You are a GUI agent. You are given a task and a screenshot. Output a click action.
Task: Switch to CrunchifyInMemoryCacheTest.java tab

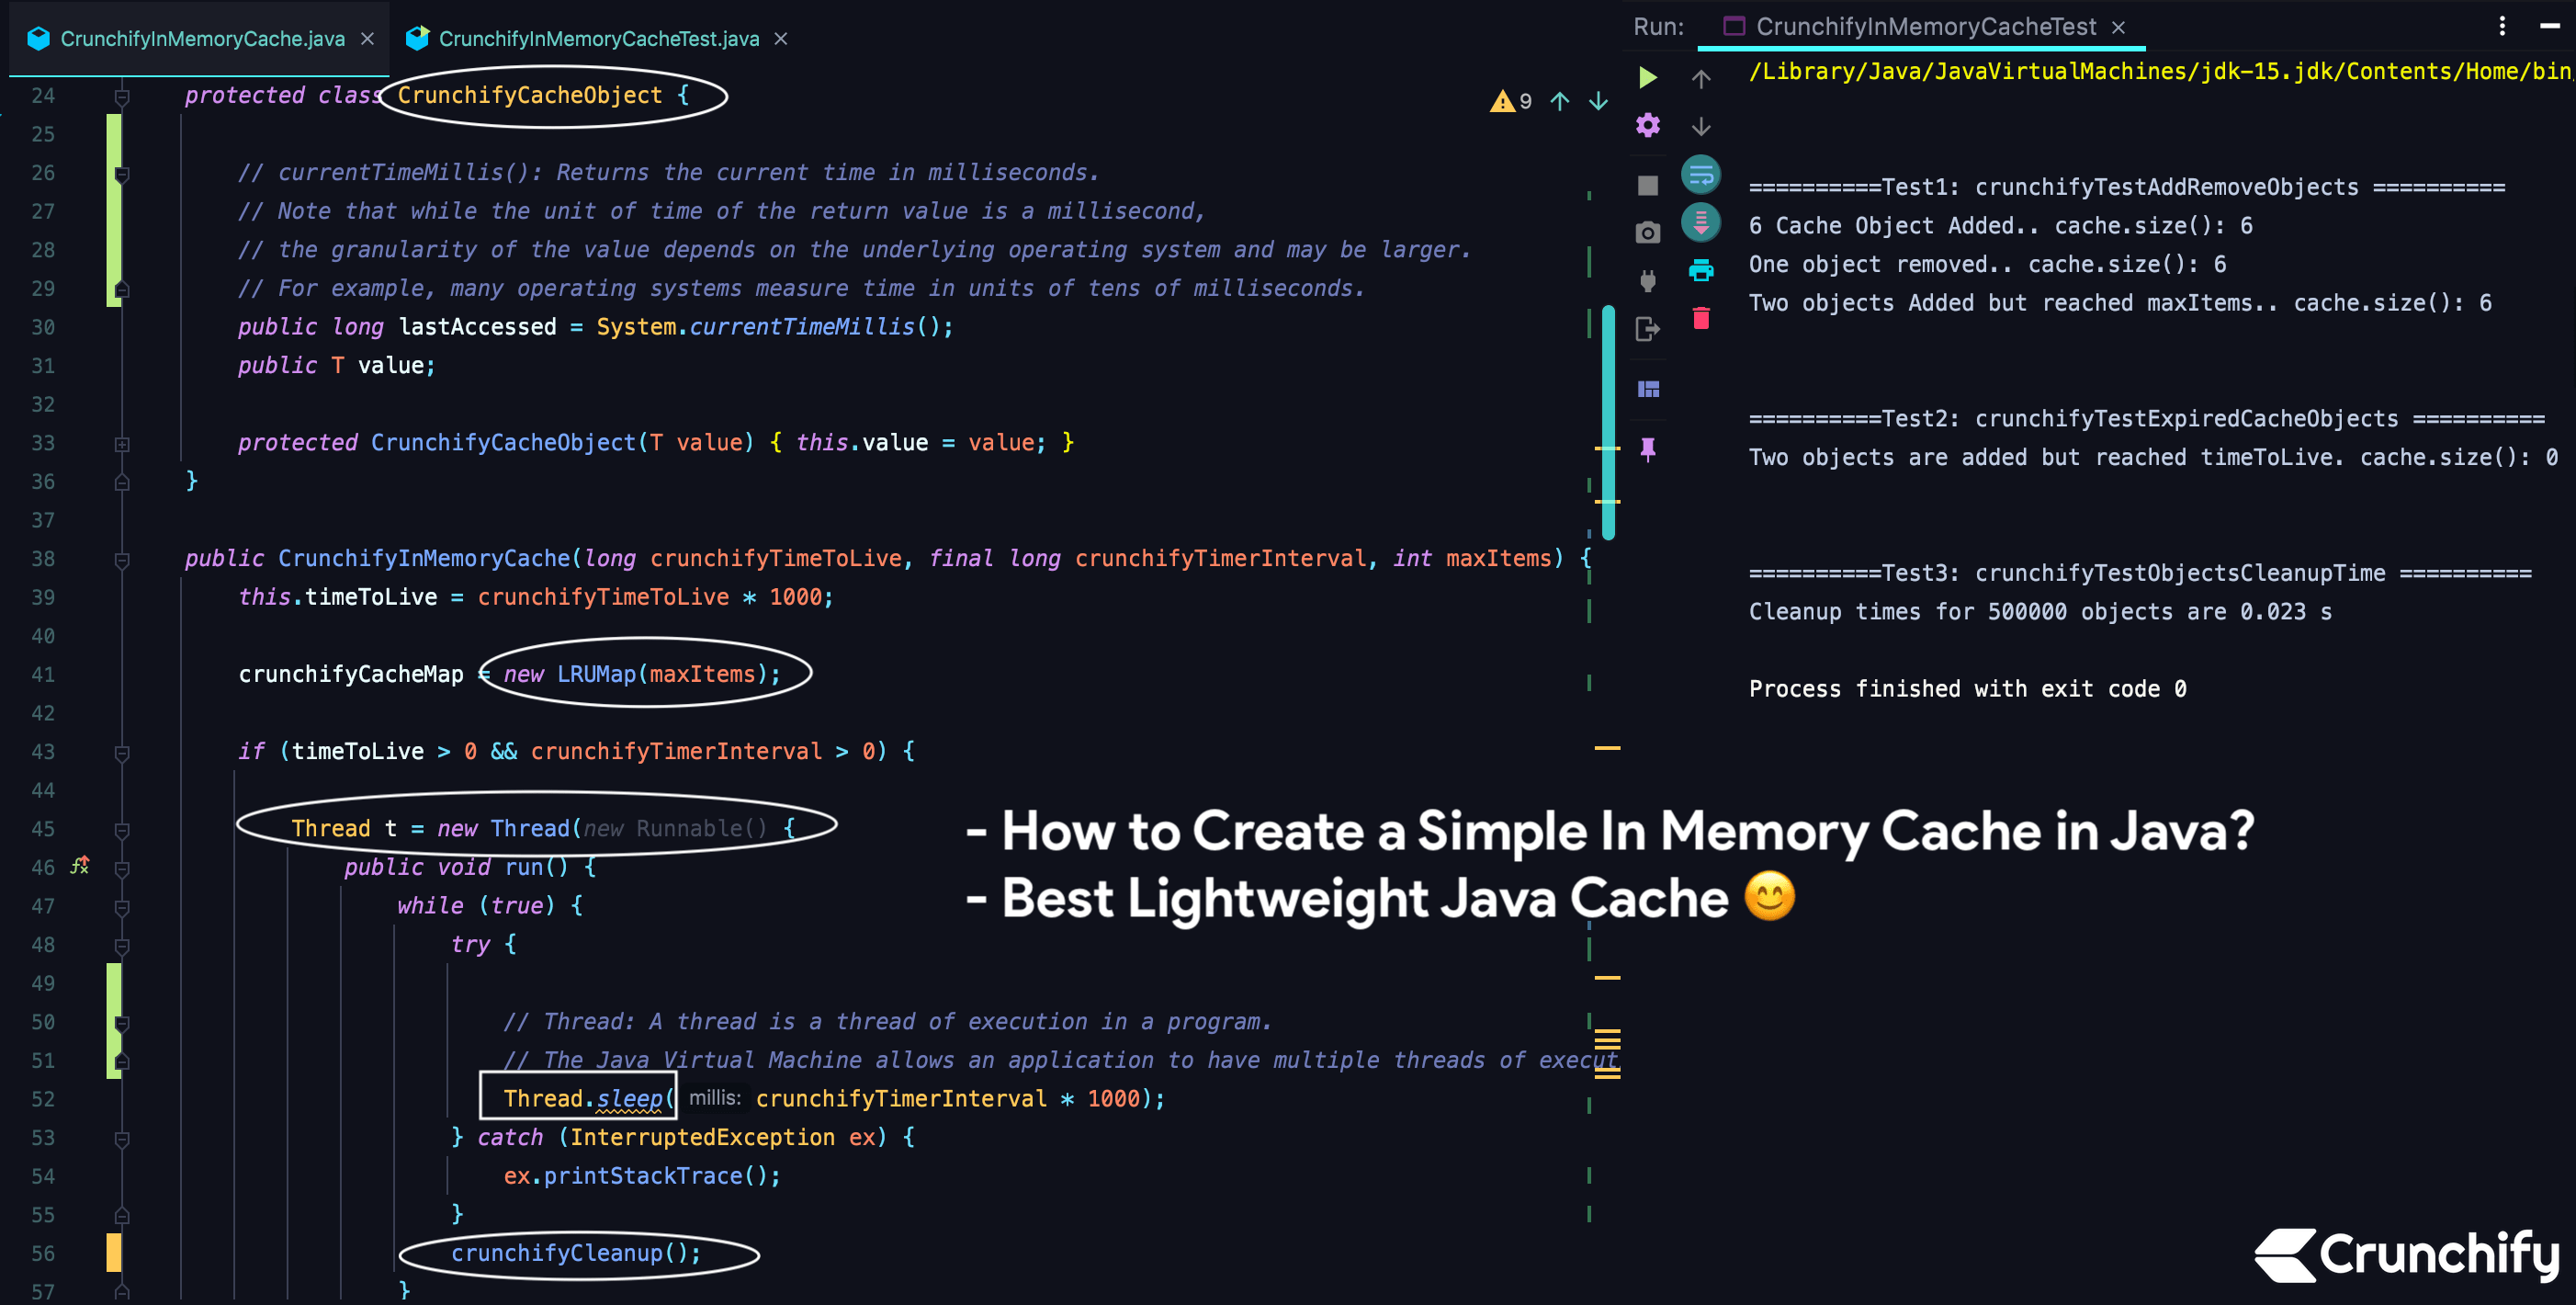(594, 39)
